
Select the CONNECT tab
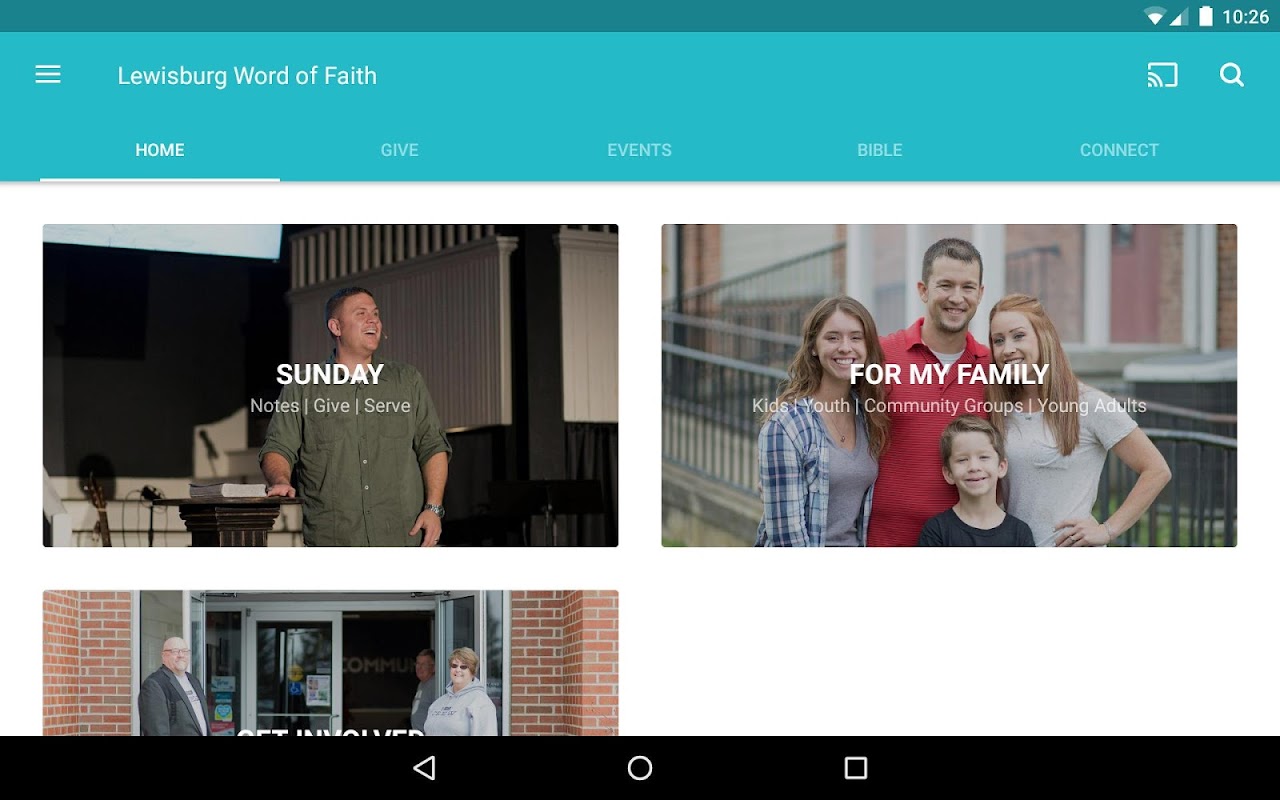1119,150
